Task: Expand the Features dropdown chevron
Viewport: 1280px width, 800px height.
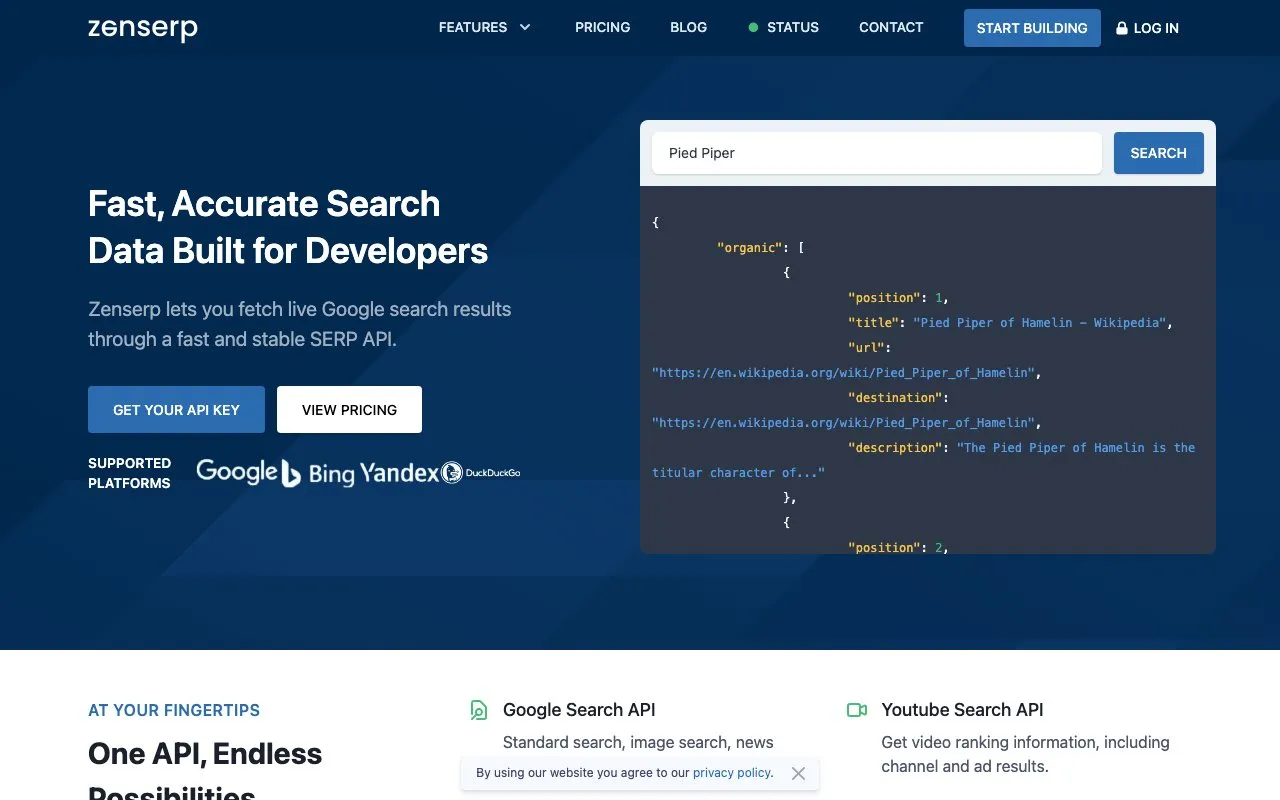Action: click(525, 28)
